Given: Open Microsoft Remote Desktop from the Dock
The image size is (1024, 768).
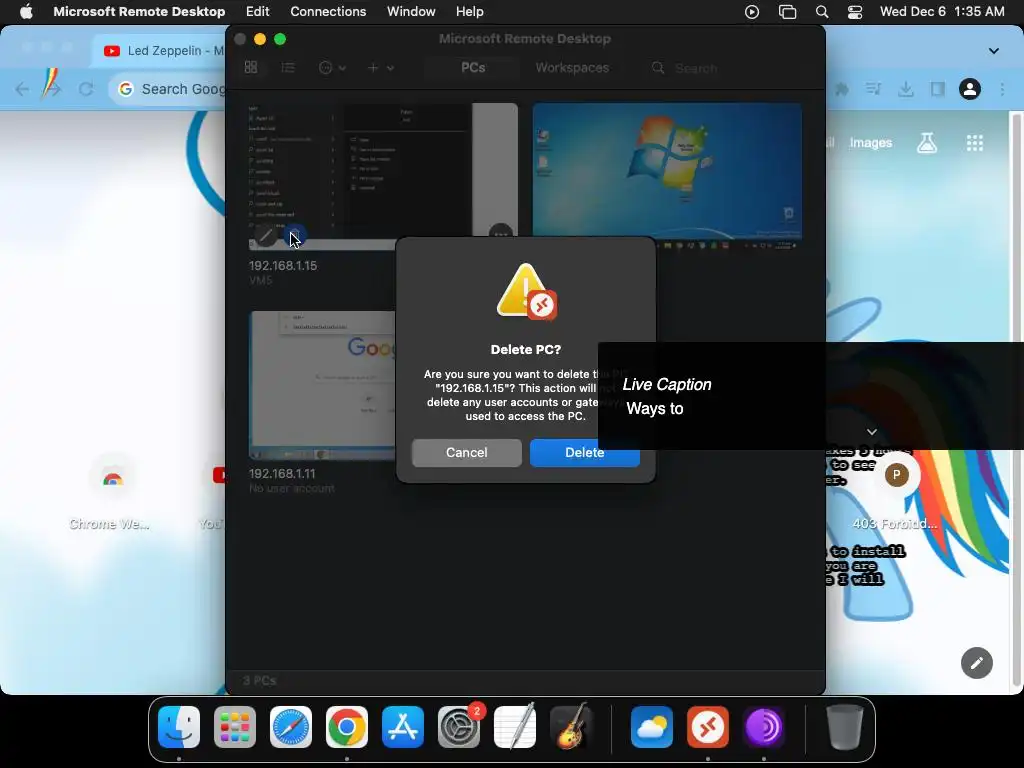Looking at the screenshot, I should pos(708,726).
